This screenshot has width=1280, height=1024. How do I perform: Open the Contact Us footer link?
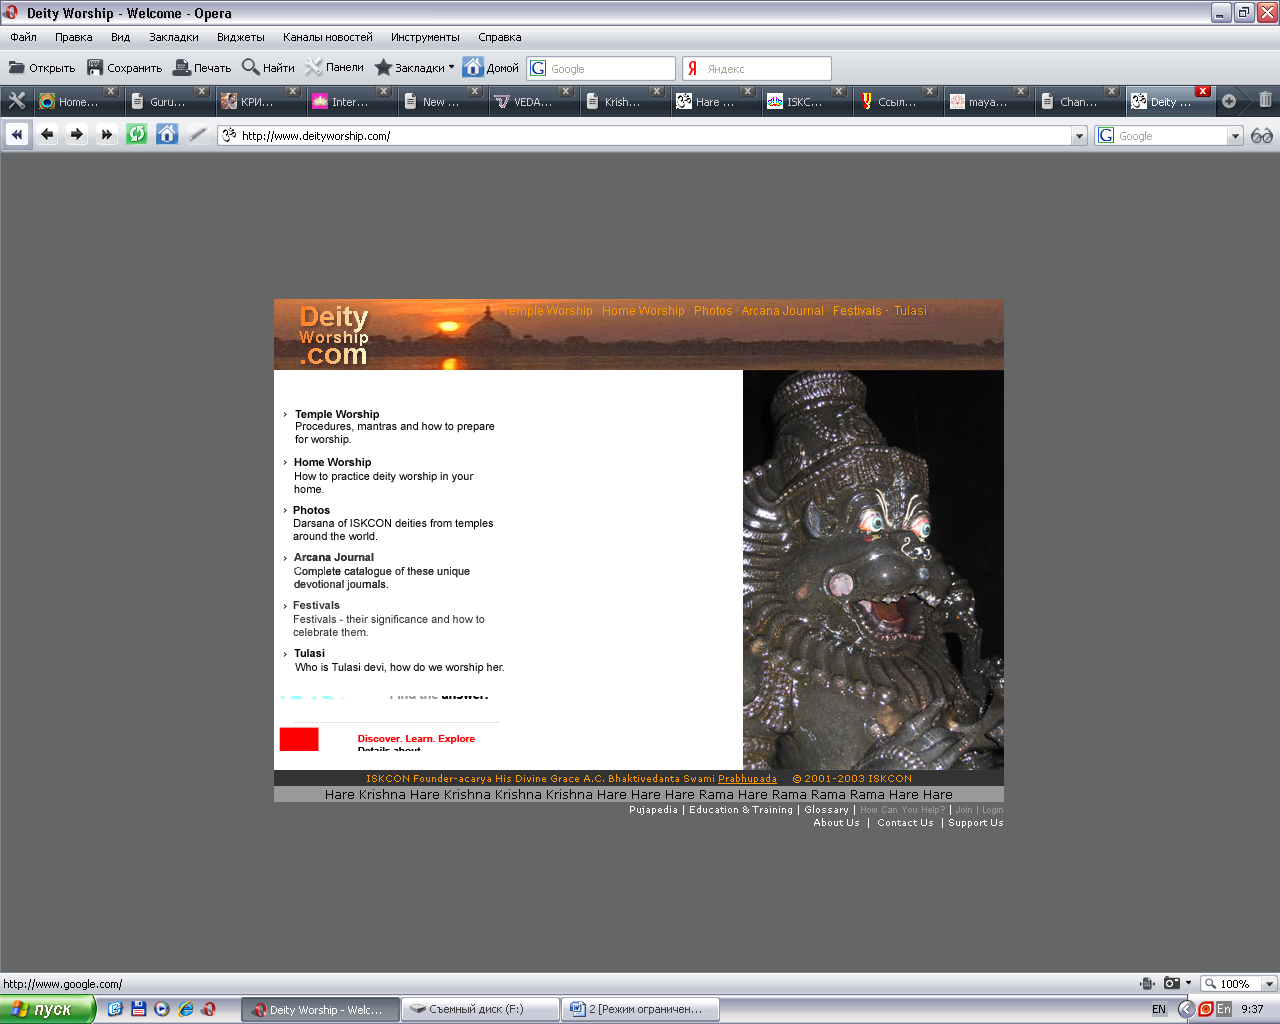pyautogui.click(x=905, y=823)
